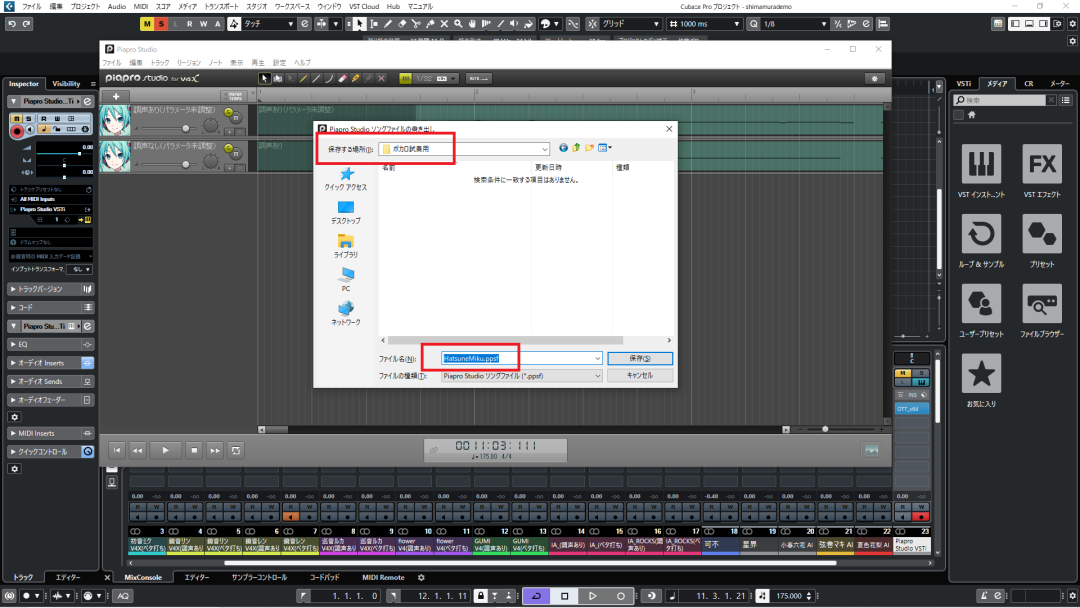Select the Erase tool in Cubase toolbar
This screenshot has height=608, width=1080.
point(402,24)
